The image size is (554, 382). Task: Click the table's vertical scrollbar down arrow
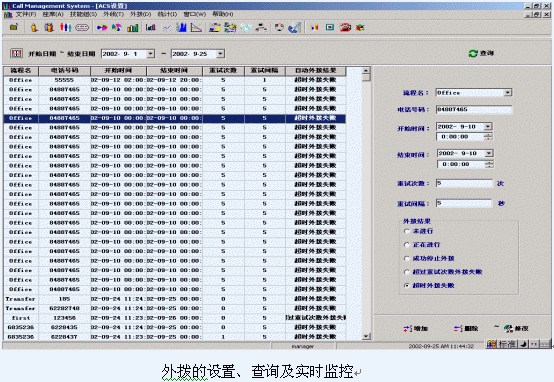click(x=367, y=336)
